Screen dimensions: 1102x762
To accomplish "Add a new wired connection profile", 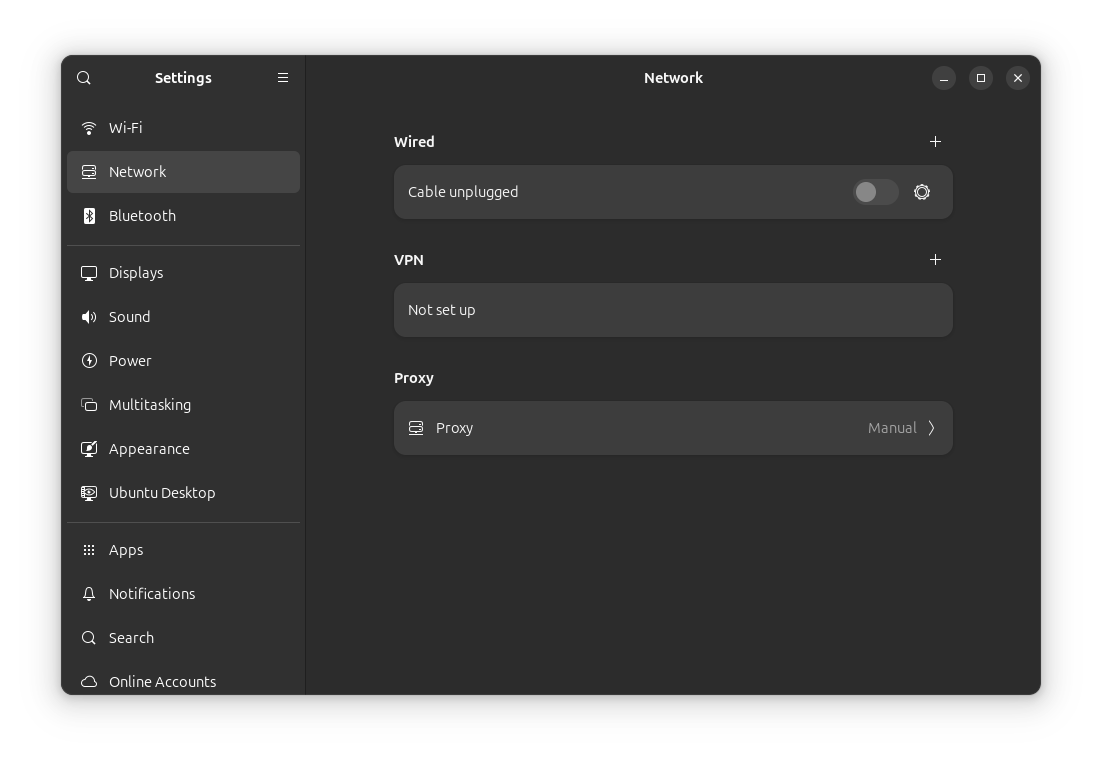I will (935, 142).
